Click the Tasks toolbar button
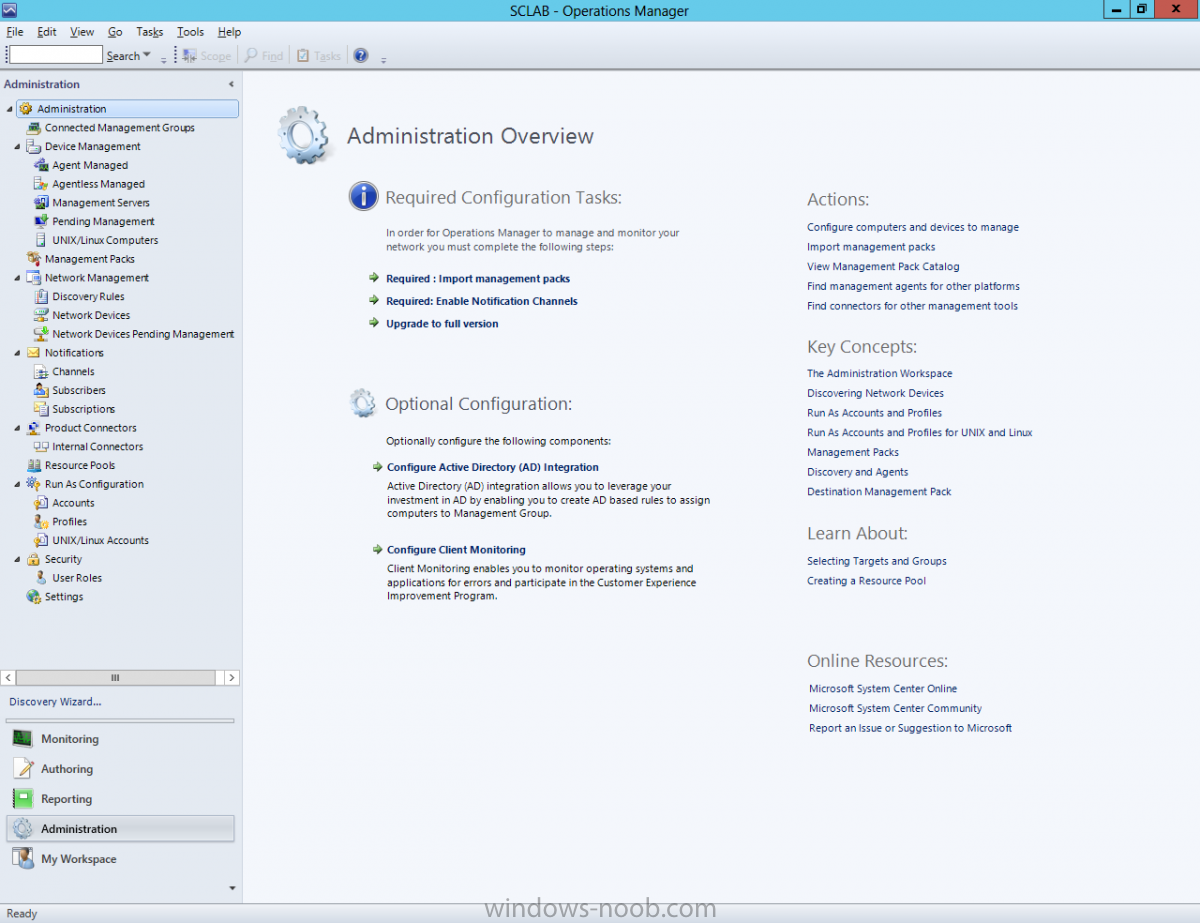The width and height of the screenshot is (1200, 923). tap(319, 56)
